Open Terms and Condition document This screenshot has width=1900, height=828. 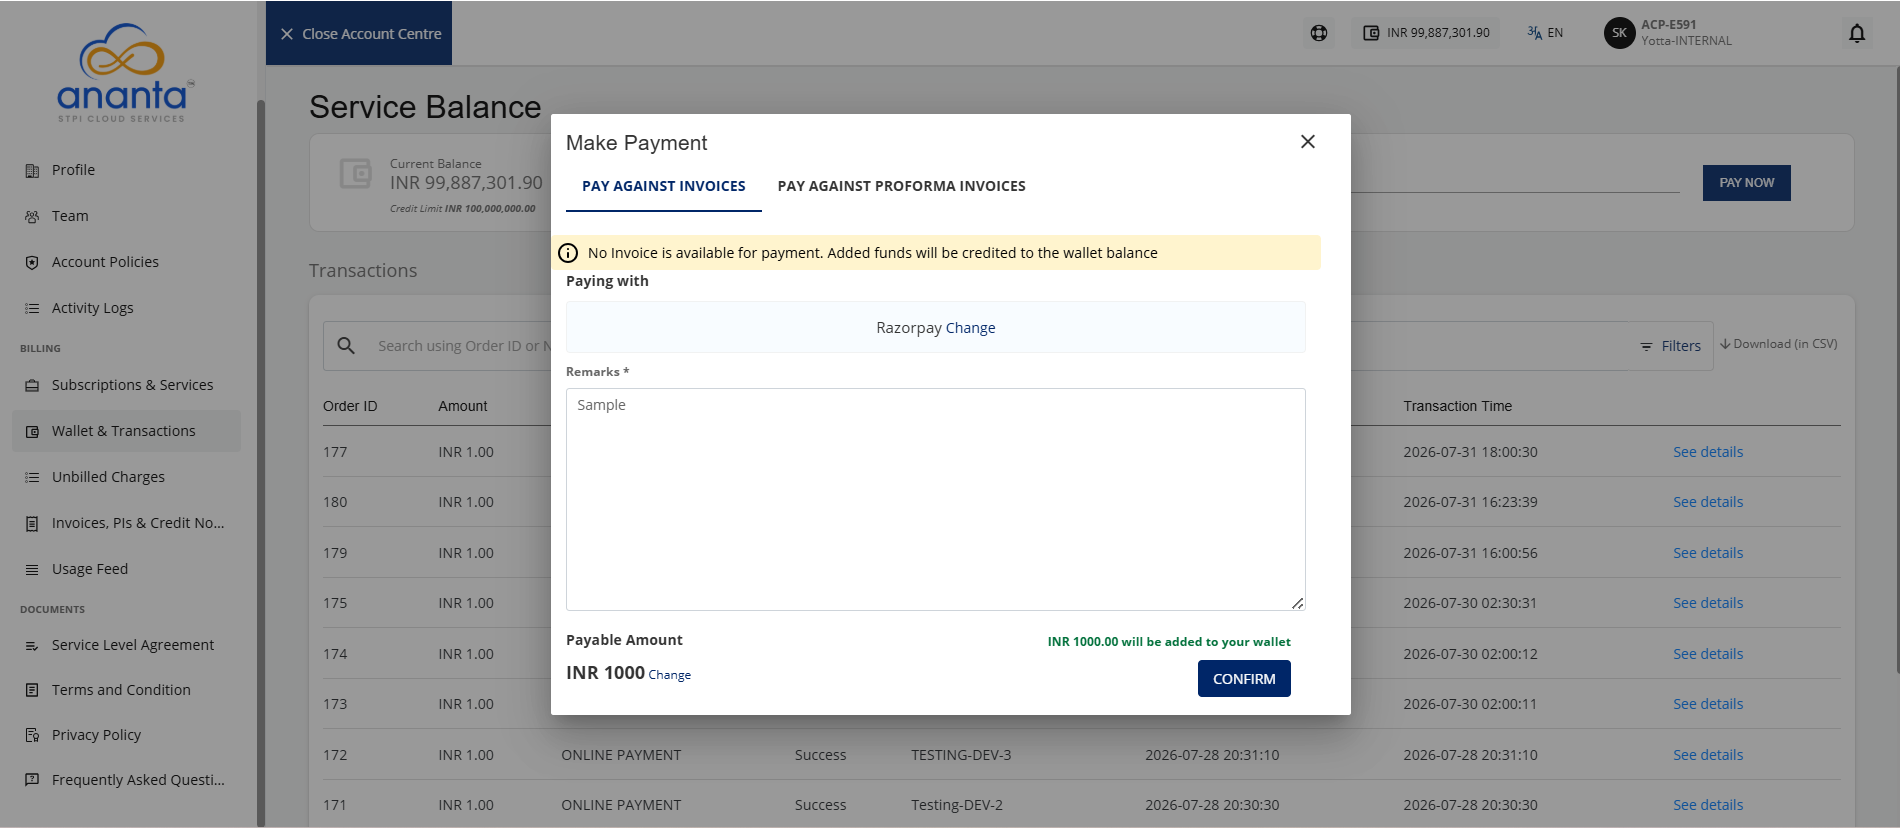coord(126,690)
